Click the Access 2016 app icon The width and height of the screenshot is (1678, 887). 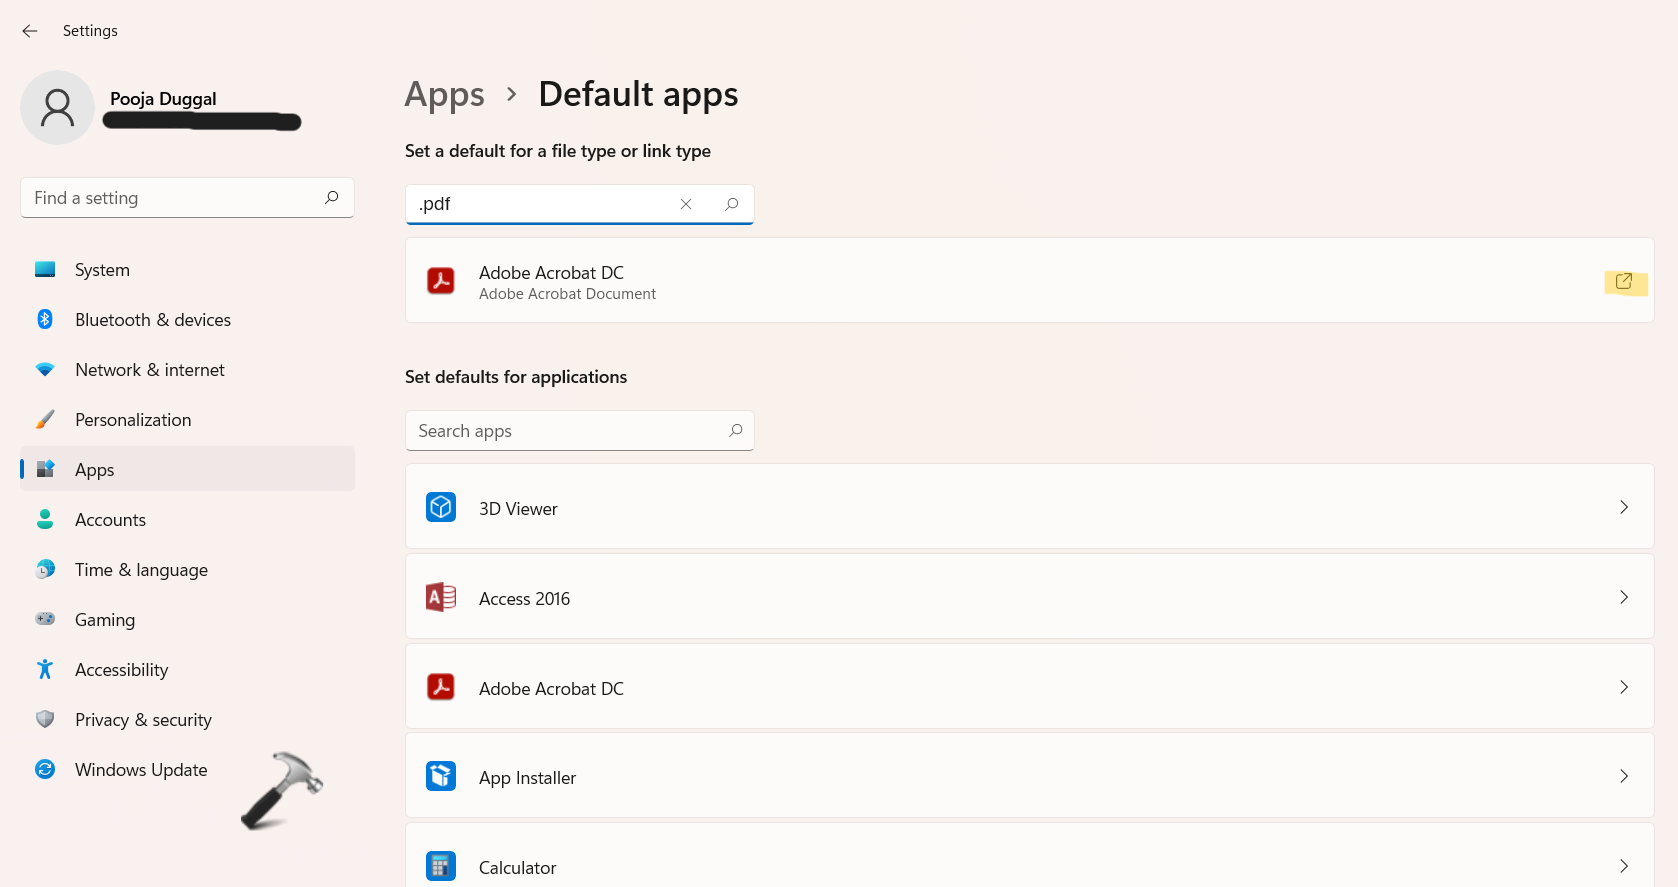pos(441,598)
